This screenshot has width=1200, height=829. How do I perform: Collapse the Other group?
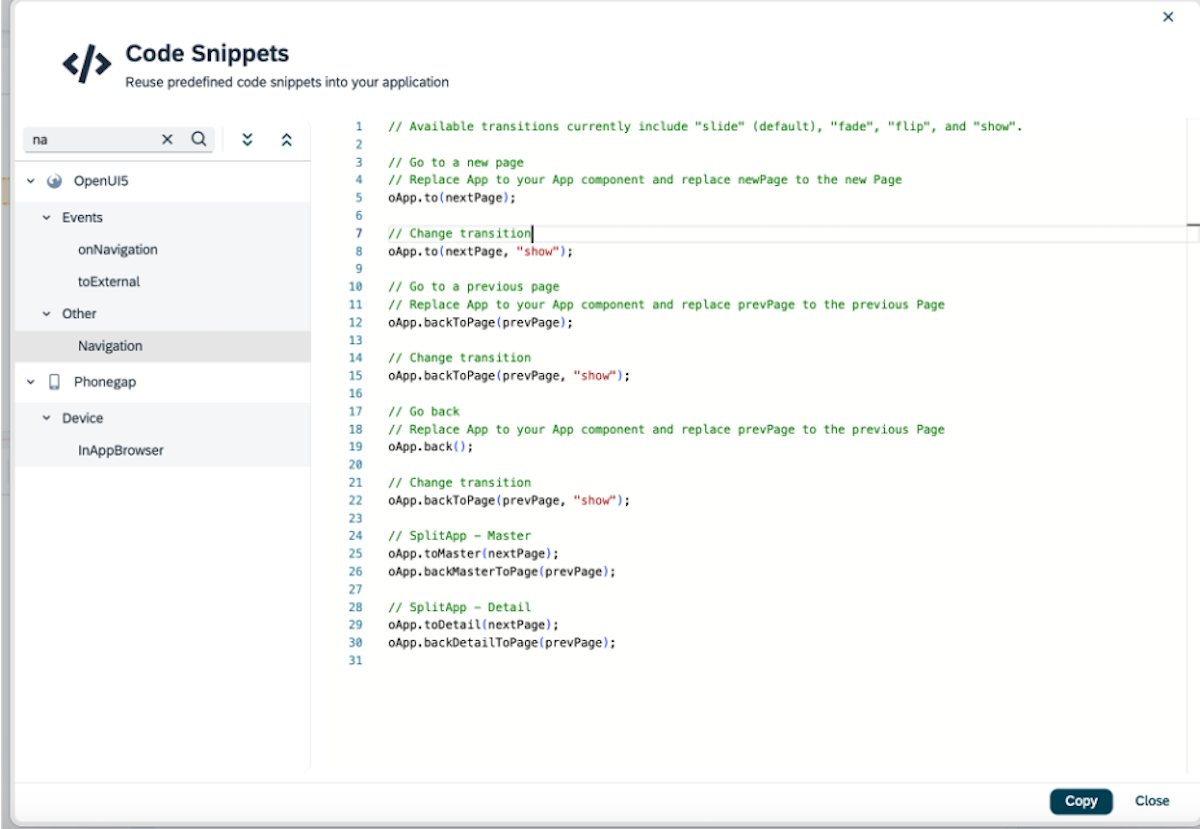(47, 314)
